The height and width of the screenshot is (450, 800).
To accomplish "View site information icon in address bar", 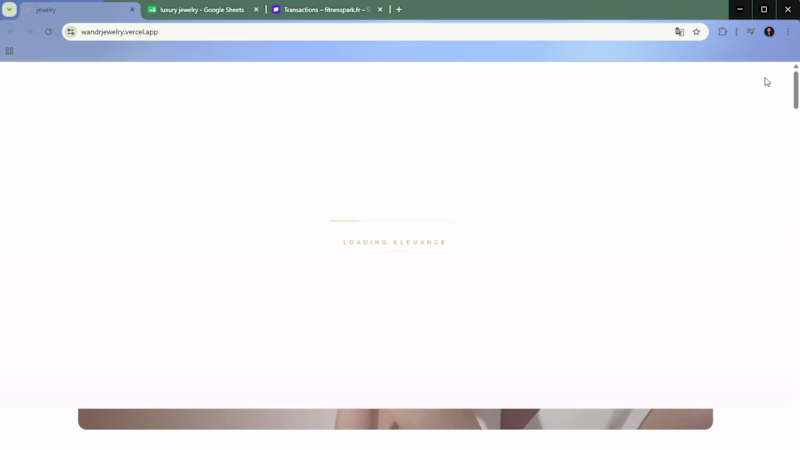I will pos(71,32).
